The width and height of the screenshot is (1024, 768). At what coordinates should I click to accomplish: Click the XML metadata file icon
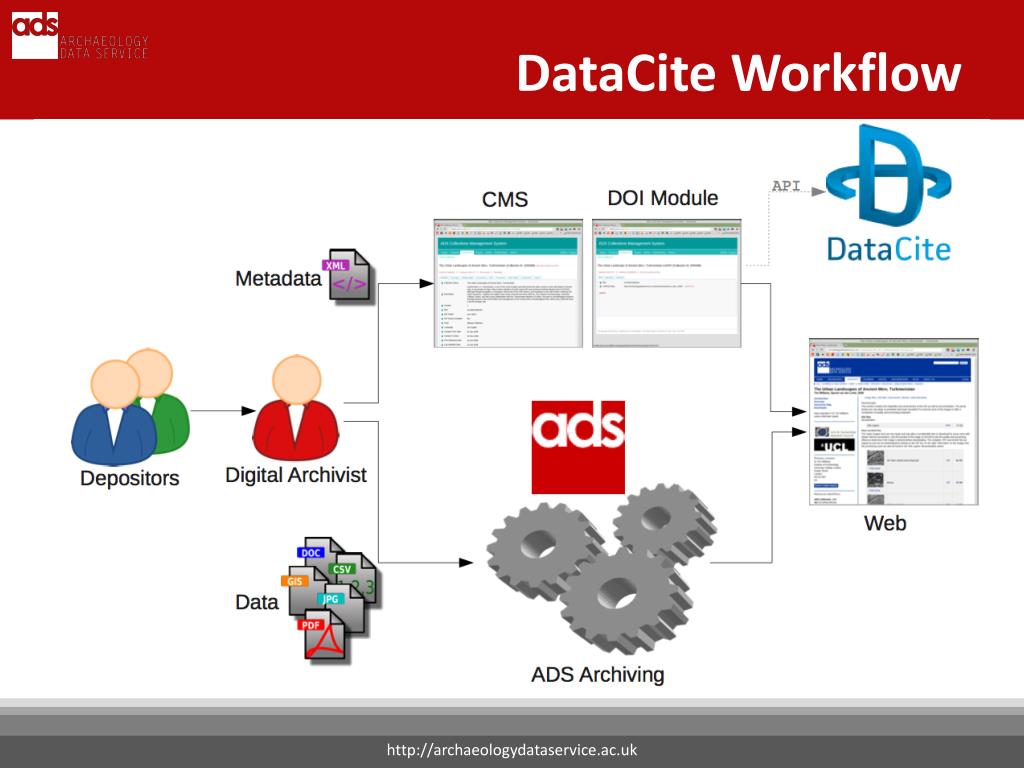pos(349,276)
